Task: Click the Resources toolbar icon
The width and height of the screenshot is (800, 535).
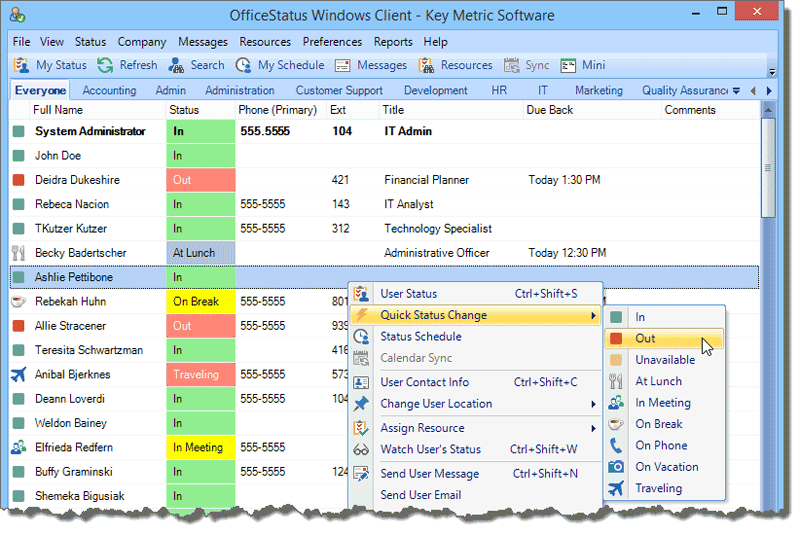Action: [426, 65]
